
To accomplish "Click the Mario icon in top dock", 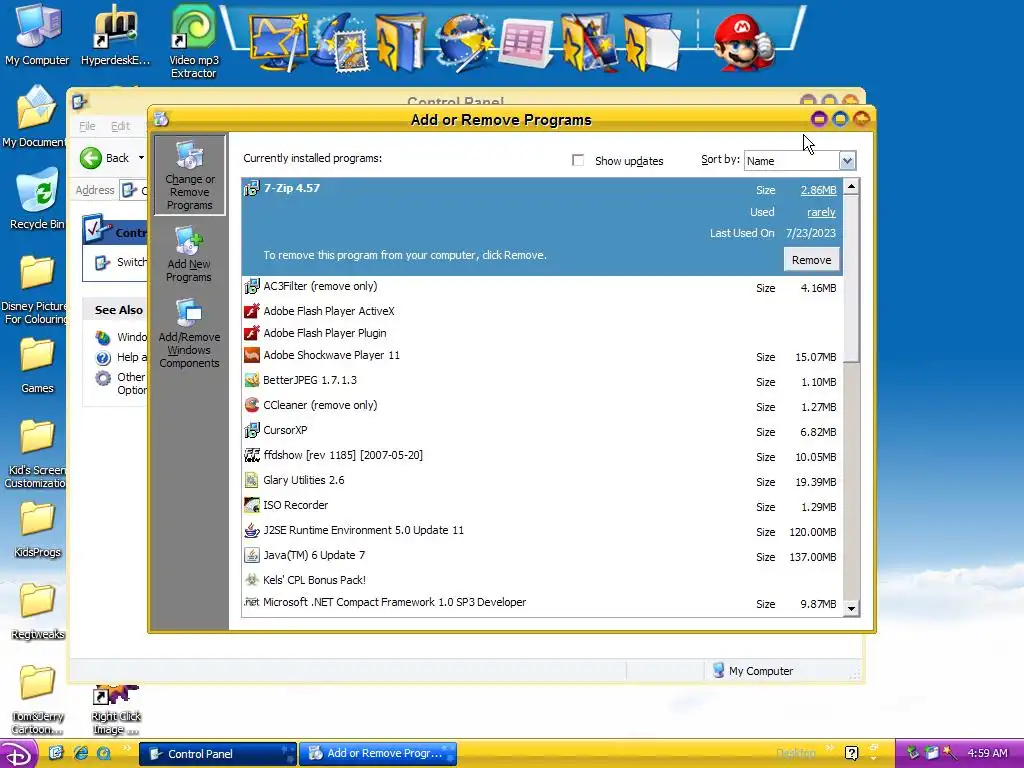I will point(743,42).
